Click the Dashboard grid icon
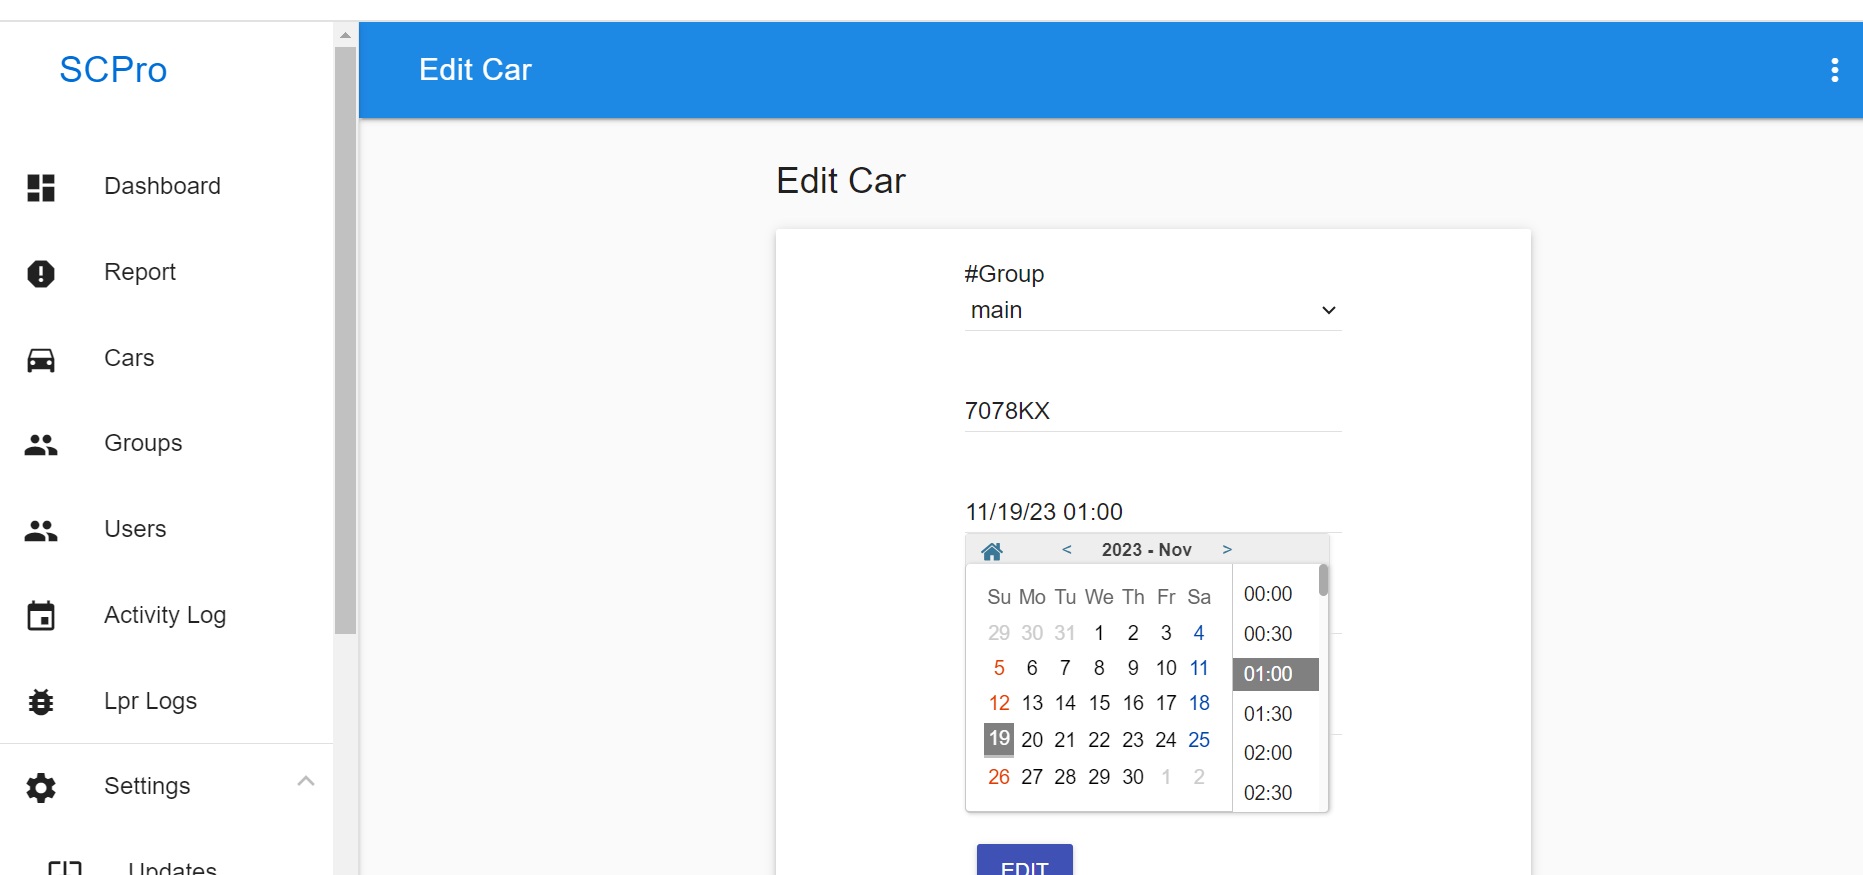The image size is (1863, 875). pyautogui.click(x=41, y=187)
